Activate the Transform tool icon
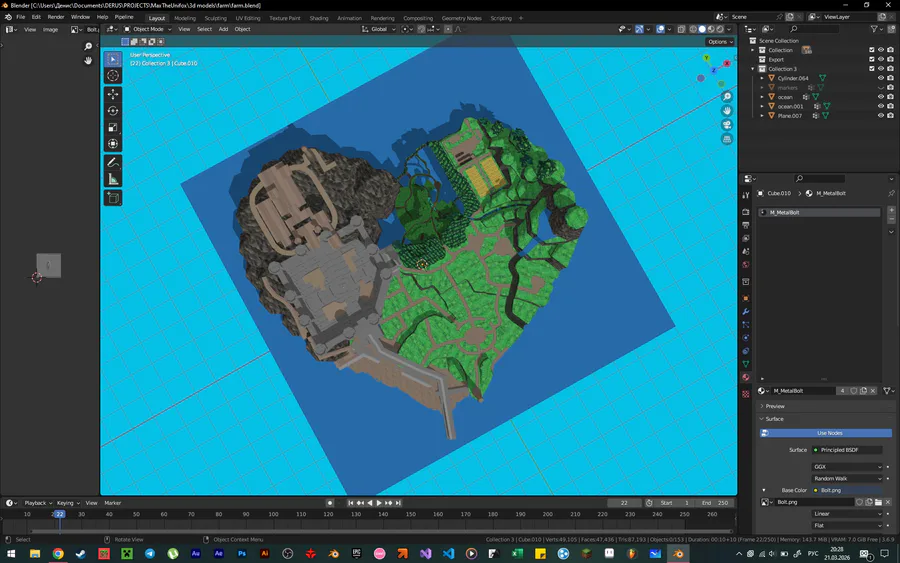The image size is (900, 563). tap(113, 144)
